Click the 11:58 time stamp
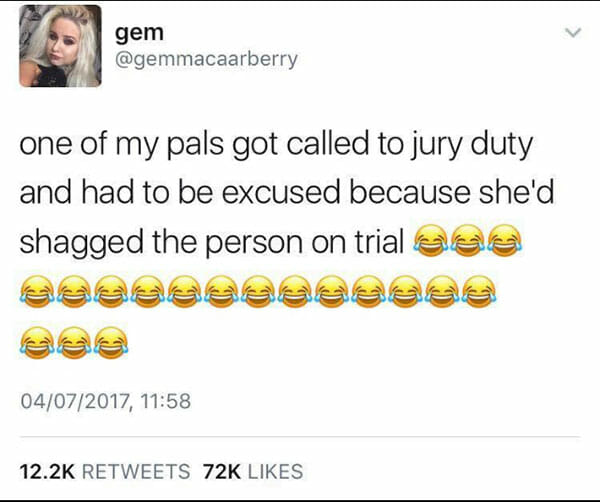600x502 pixels. (x=165, y=401)
